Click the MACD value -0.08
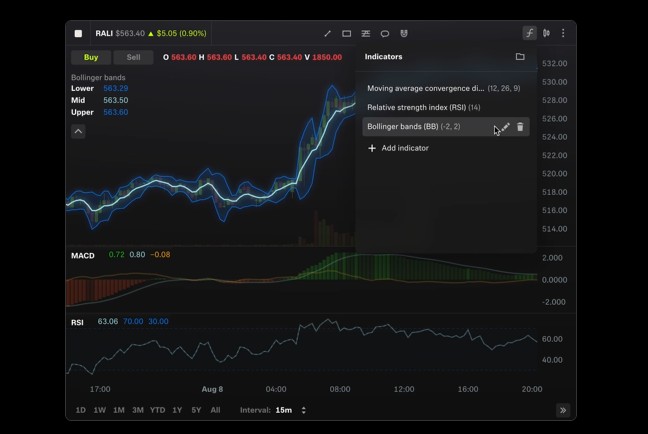Screen dimensions: 648x434 [160, 255]
